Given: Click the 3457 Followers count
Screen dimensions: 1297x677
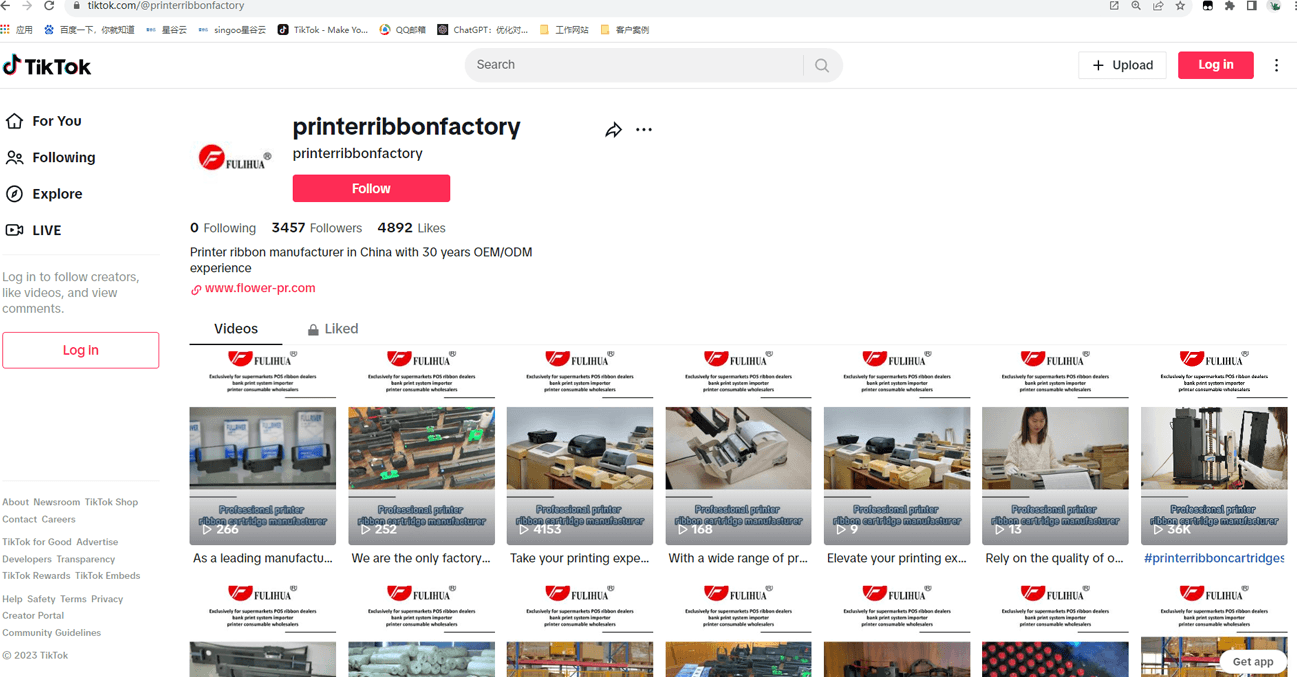Looking at the screenshot, I should tap(317, 228).
